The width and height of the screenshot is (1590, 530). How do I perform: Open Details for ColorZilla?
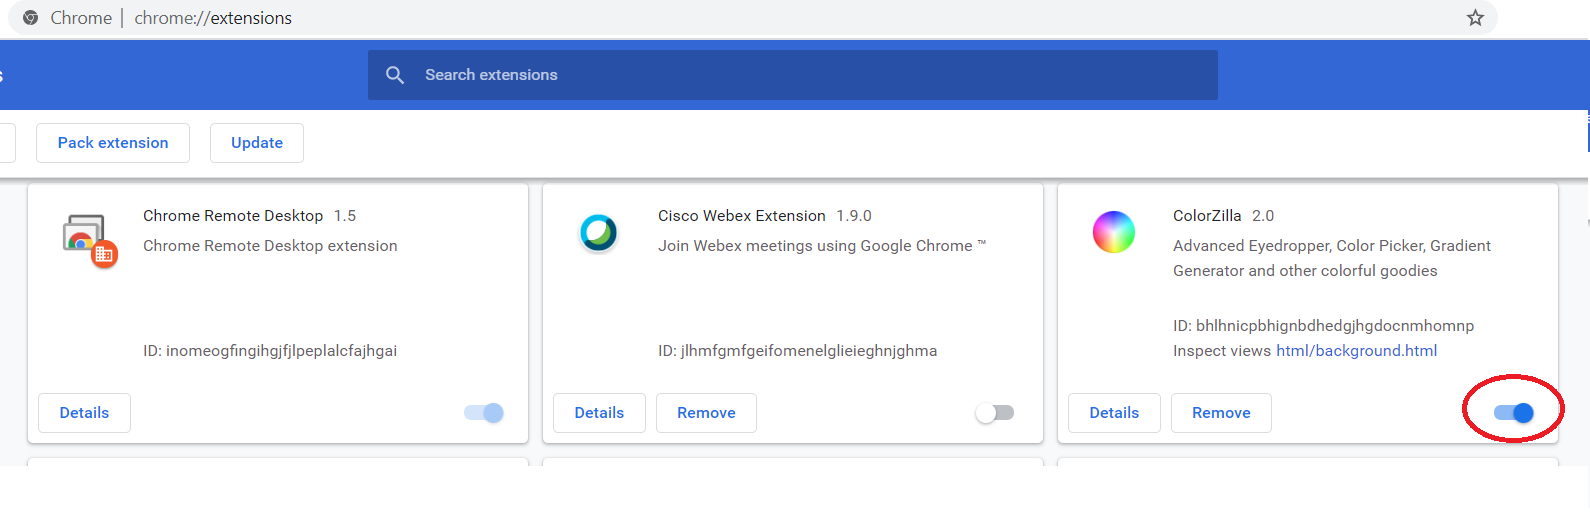coord(1114,413)
